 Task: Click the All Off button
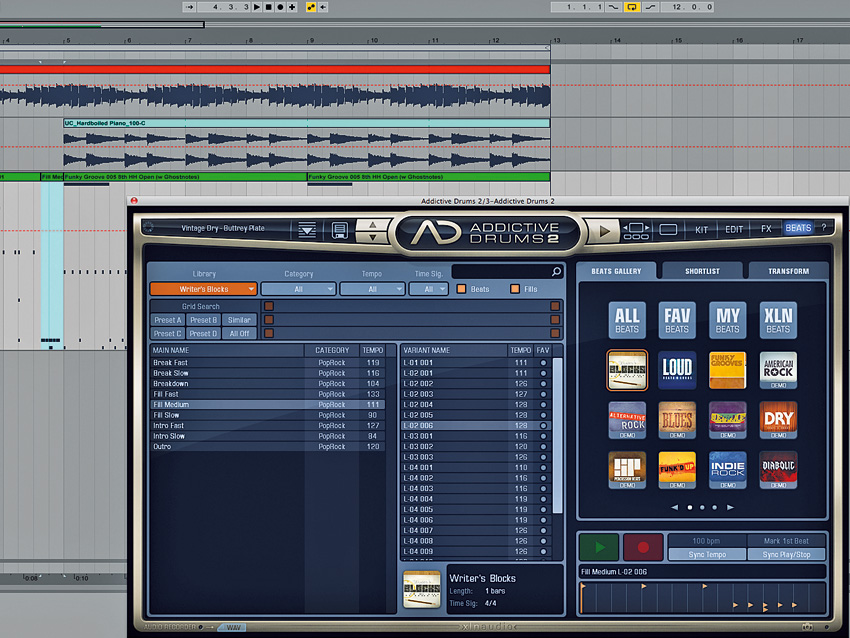239,333
